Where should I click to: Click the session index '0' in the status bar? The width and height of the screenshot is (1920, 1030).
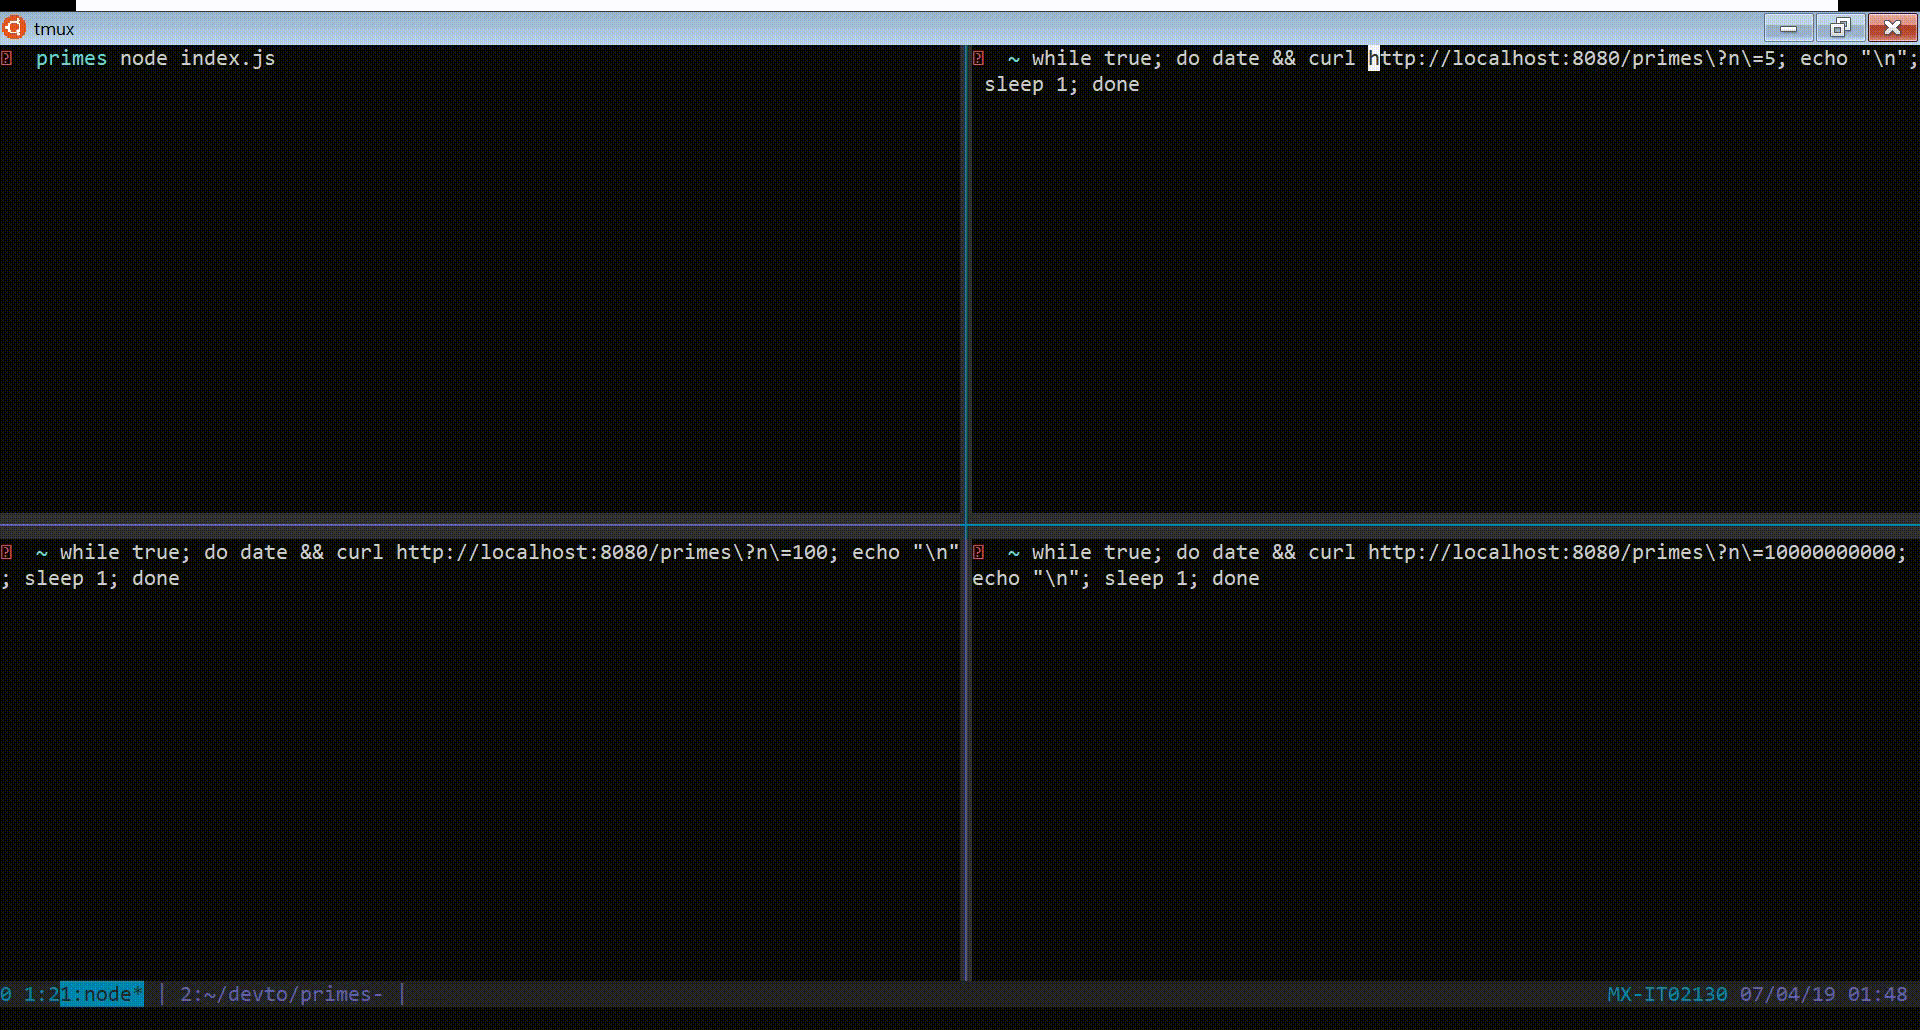6,994
